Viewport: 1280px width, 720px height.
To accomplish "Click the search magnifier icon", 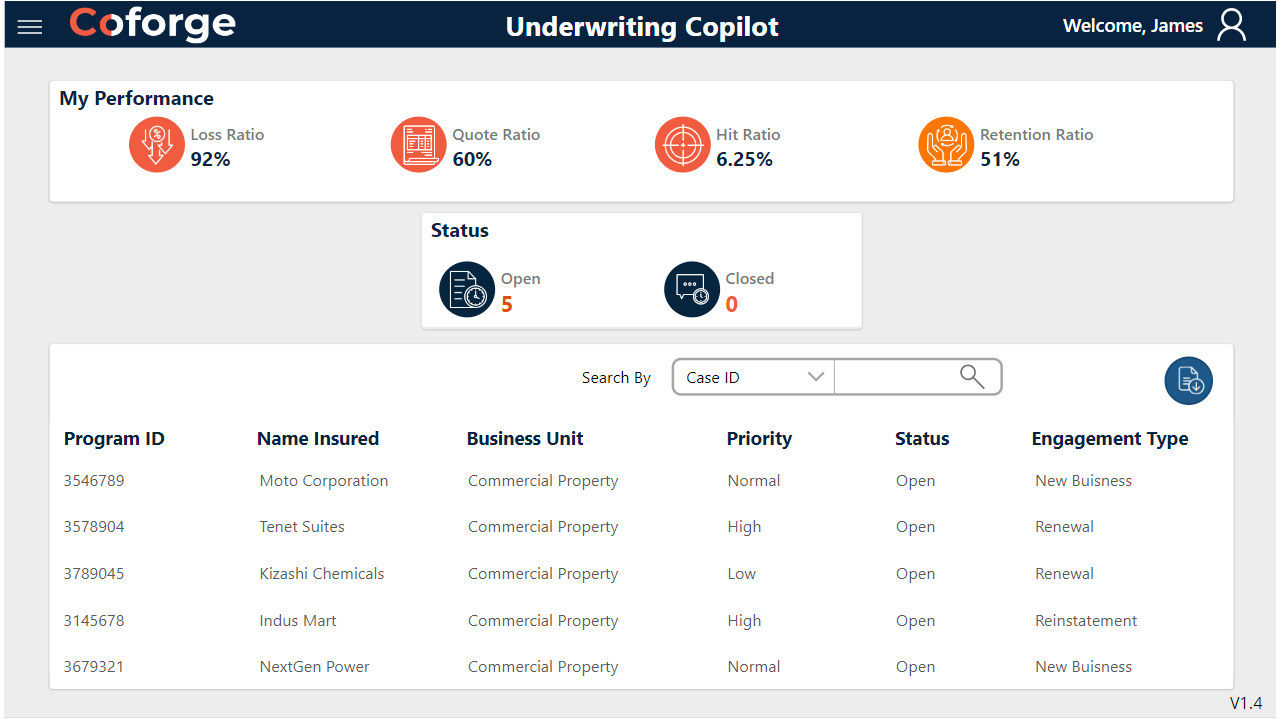I will [x=972, y=377].
